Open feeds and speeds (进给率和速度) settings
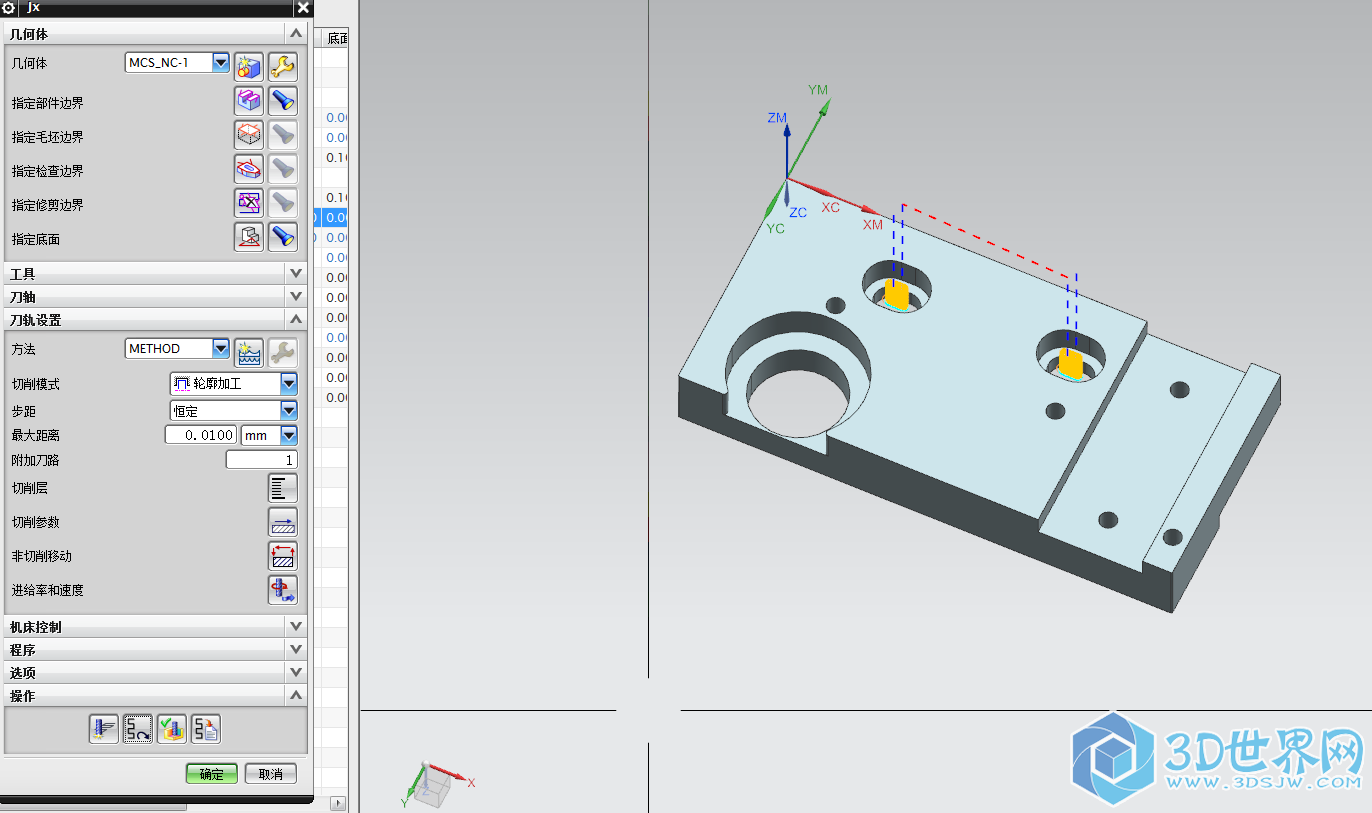Viewport: 1372px width, 813px height. [283, 590]
